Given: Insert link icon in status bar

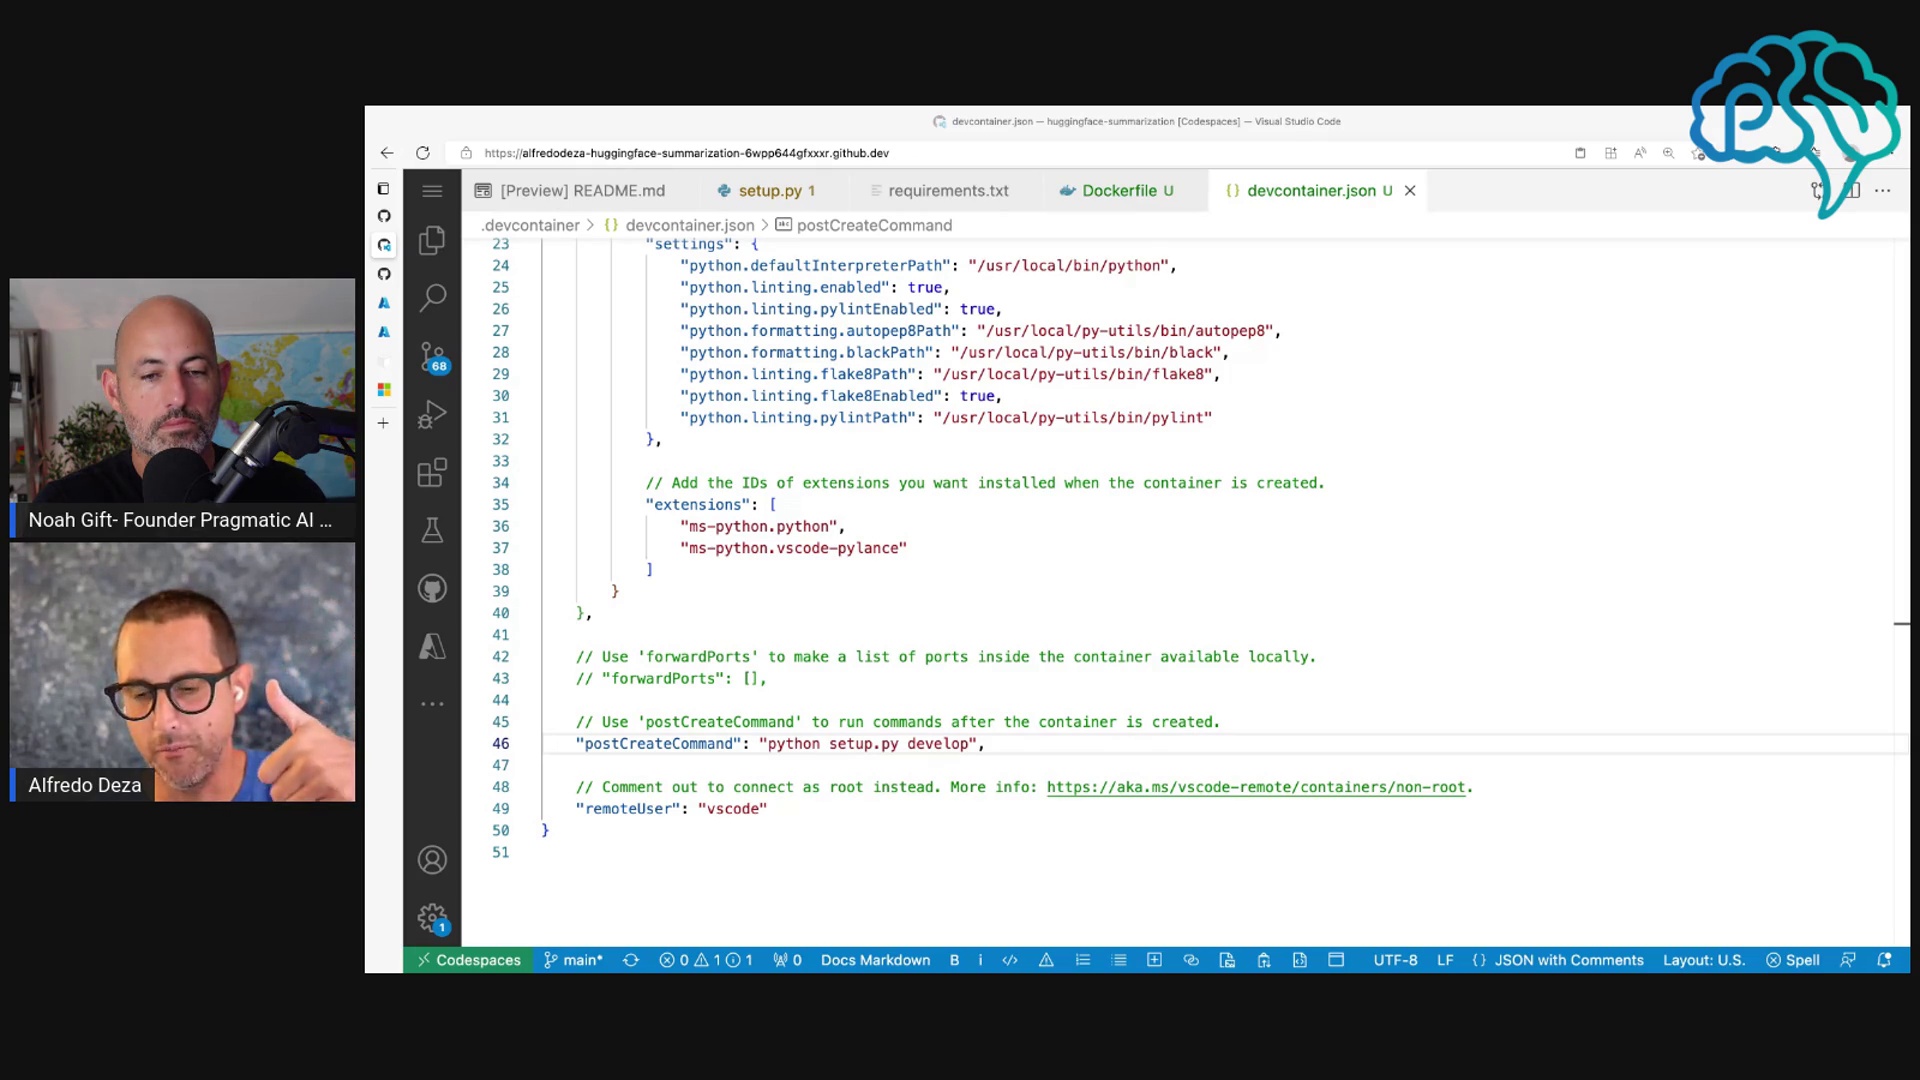Looking at the screenshot, I should (x=1191, y=960).
